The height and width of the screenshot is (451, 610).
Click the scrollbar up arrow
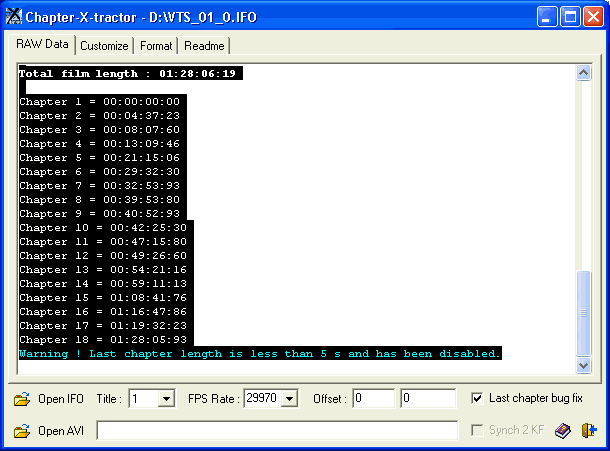click(x=584, y=72)
